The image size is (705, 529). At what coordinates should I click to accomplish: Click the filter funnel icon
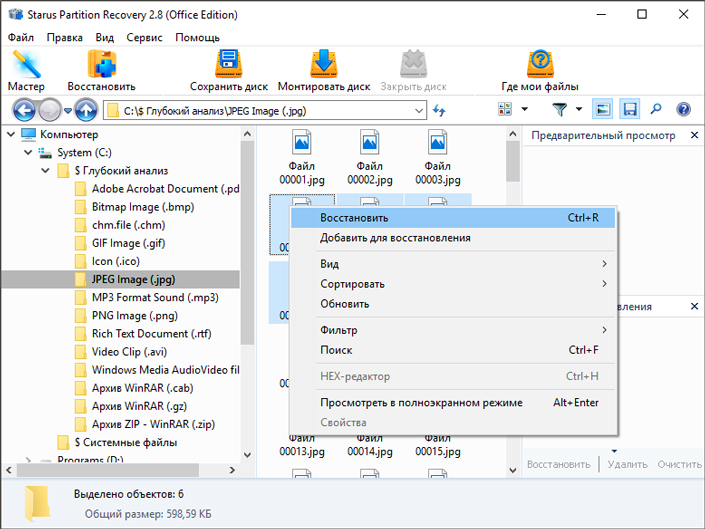559,109
